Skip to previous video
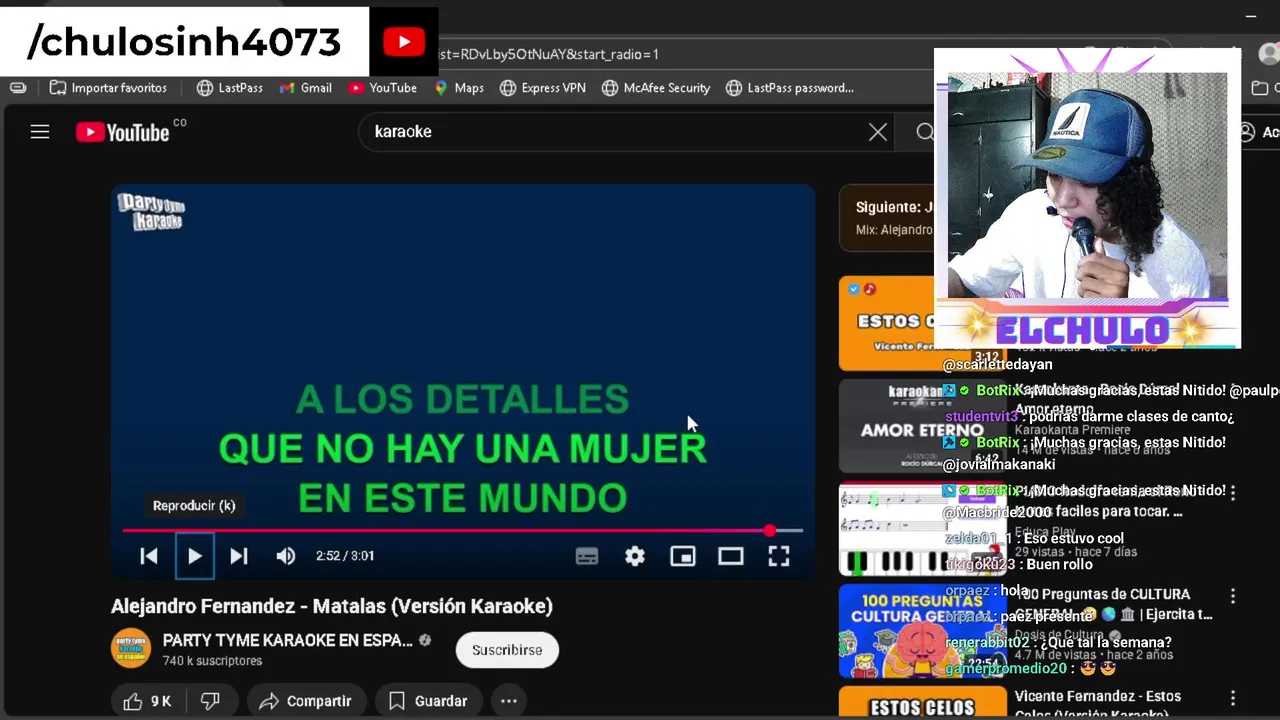The height and width of the screenshot is (720, 1280). [148, 556]
